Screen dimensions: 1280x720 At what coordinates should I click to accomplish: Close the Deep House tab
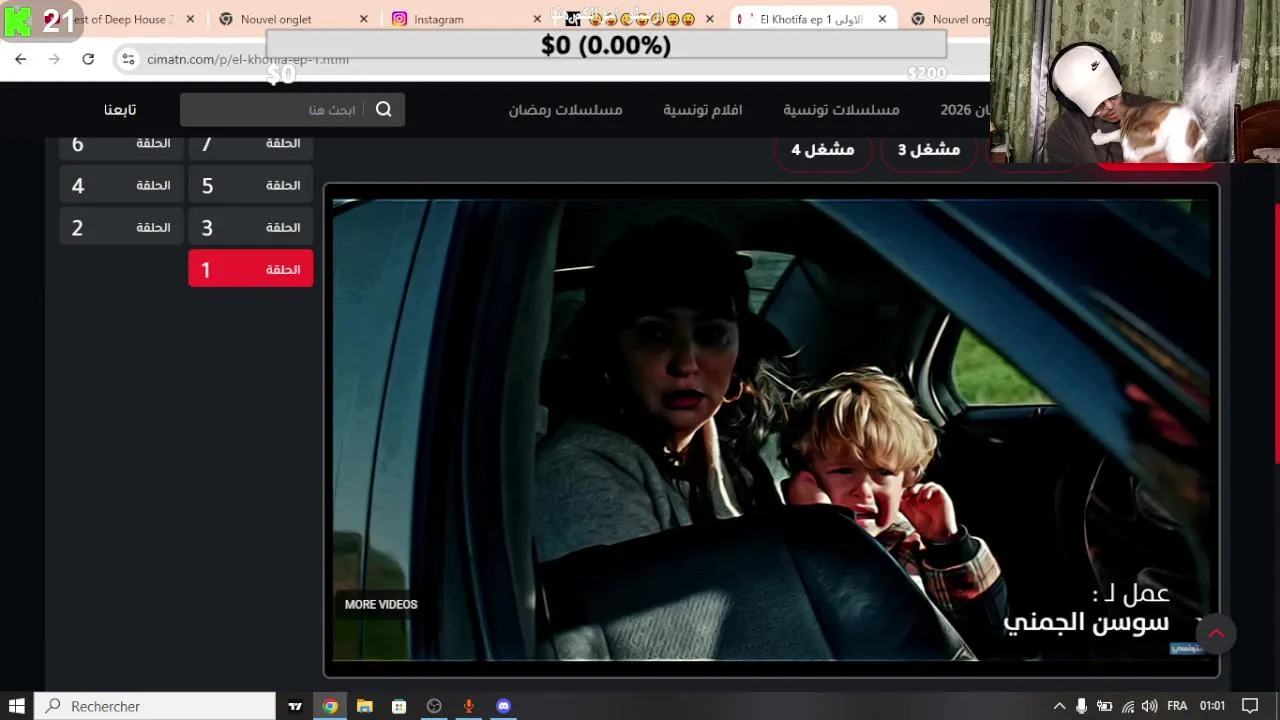point(191,19)
